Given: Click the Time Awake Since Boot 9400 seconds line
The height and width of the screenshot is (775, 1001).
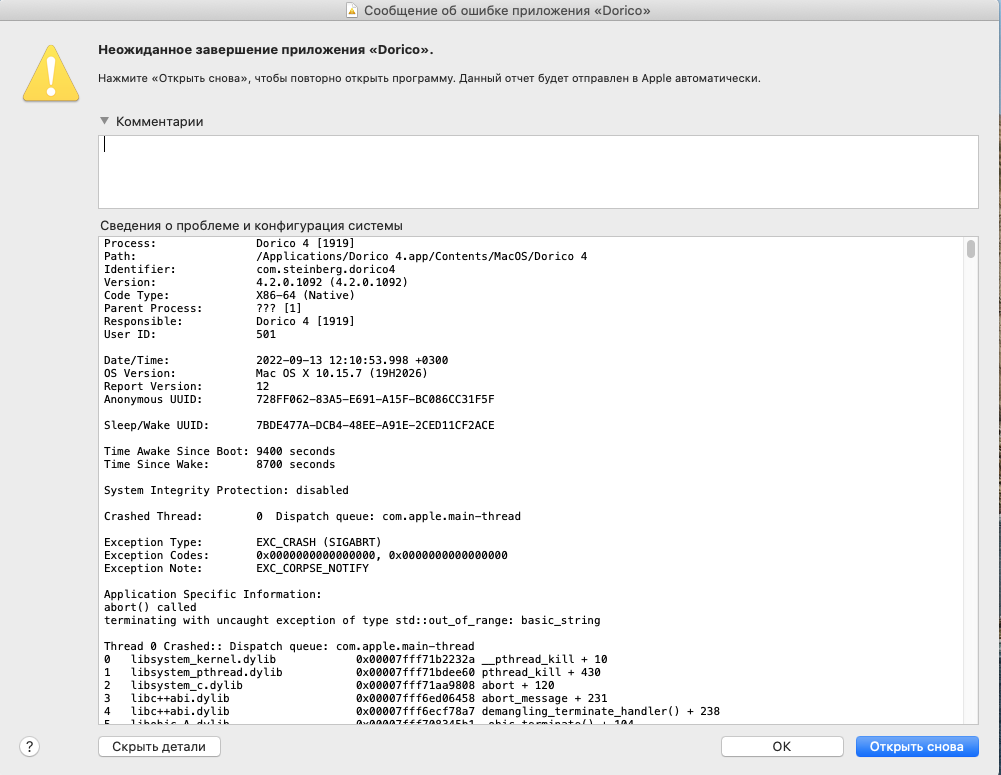Looking at the screenshot, I should point(220,451).
